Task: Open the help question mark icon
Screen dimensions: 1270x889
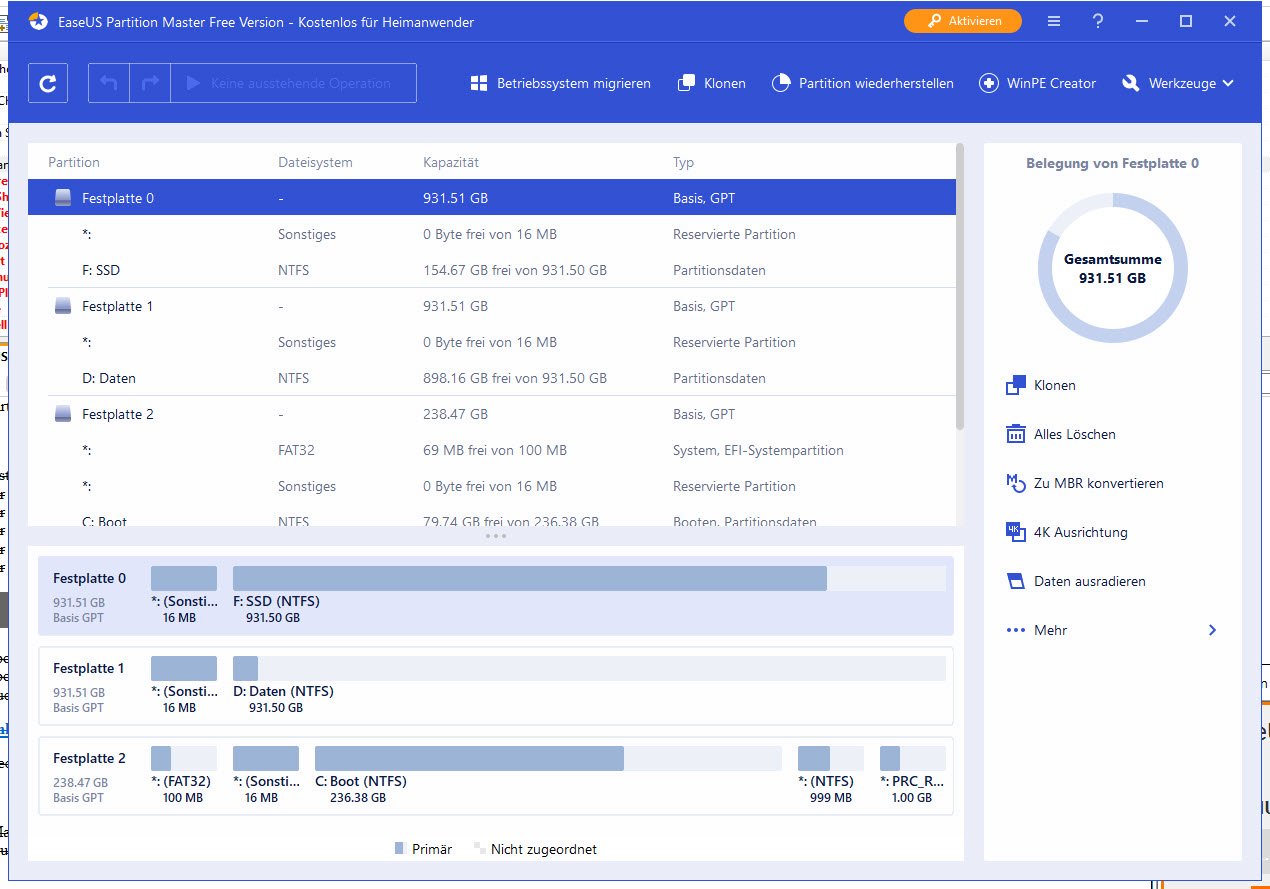Action: point(1098,21)
